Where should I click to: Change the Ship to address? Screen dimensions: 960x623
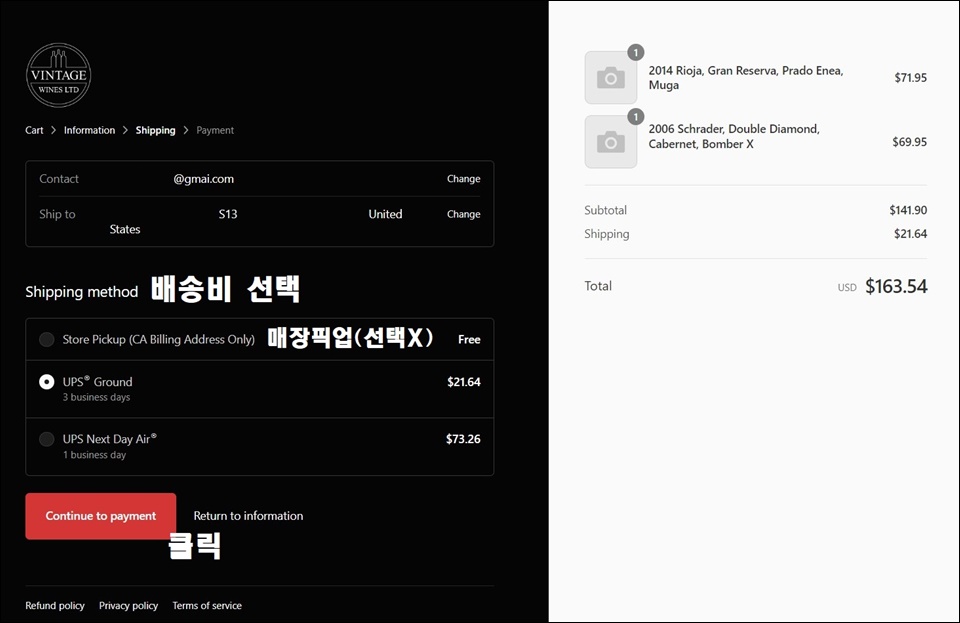click(x=463, y=214)
